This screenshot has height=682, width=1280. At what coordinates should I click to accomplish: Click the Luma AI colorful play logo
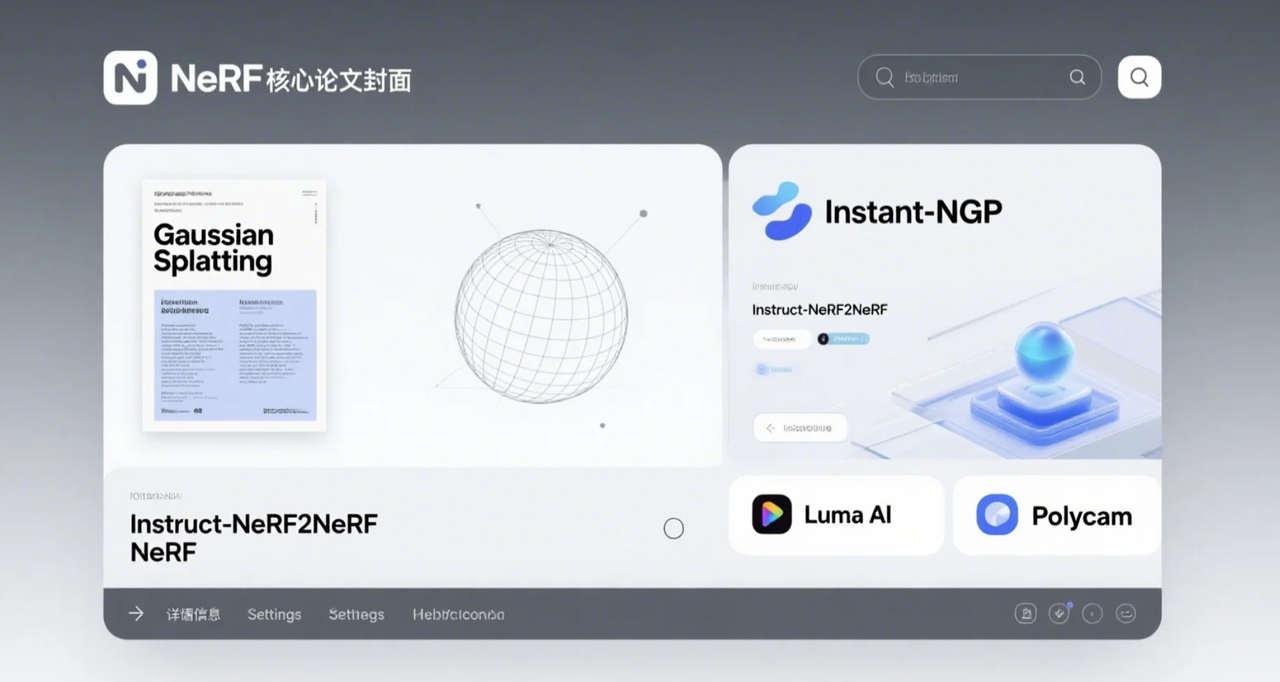click(771, 515)
